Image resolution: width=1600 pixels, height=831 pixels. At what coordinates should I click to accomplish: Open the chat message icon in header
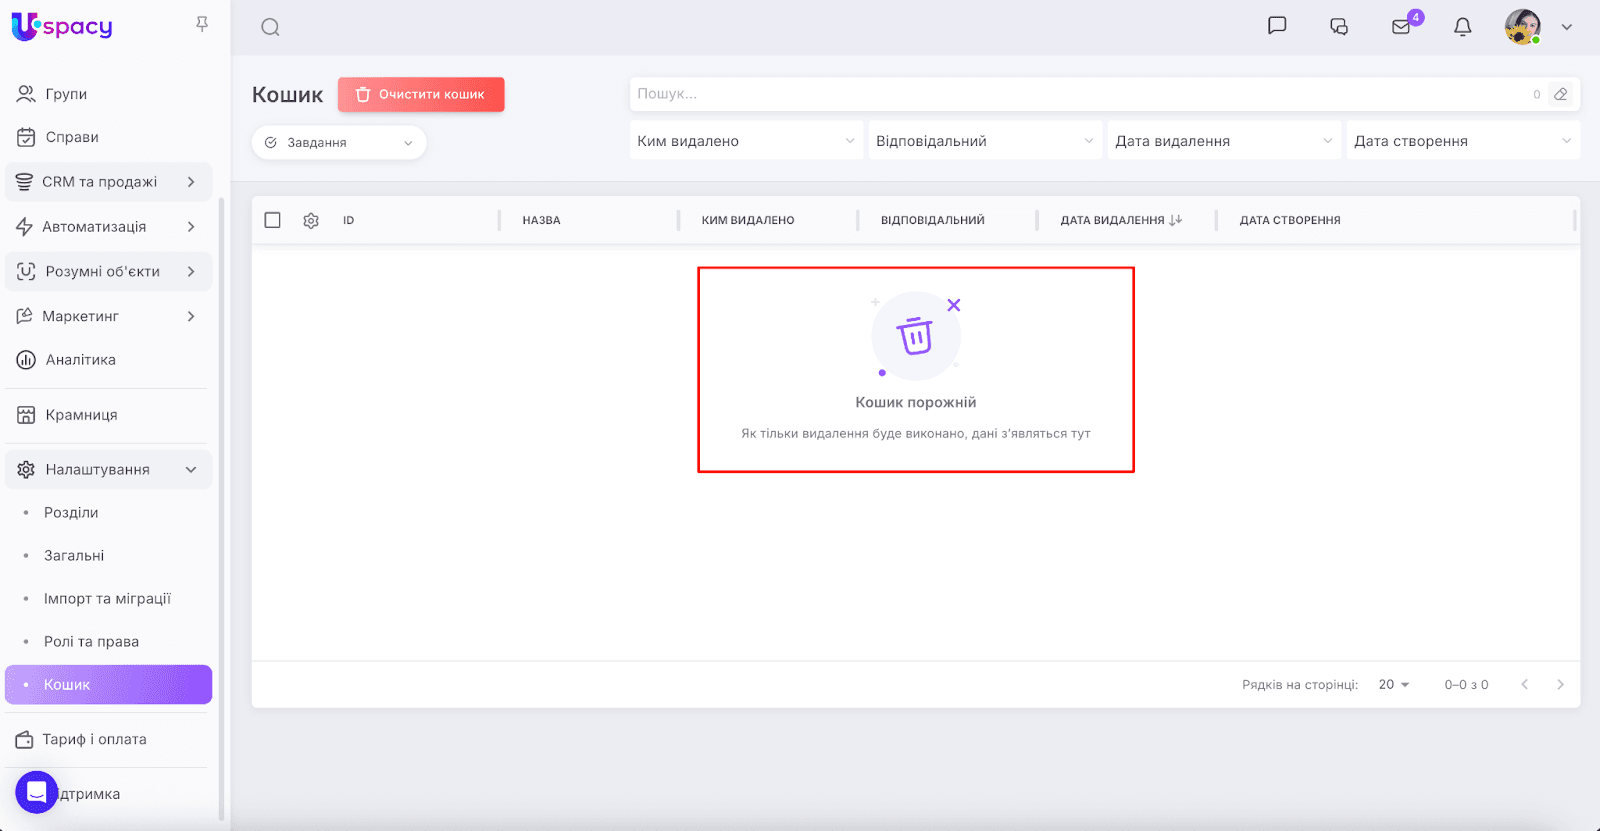tap(1277, 26)
